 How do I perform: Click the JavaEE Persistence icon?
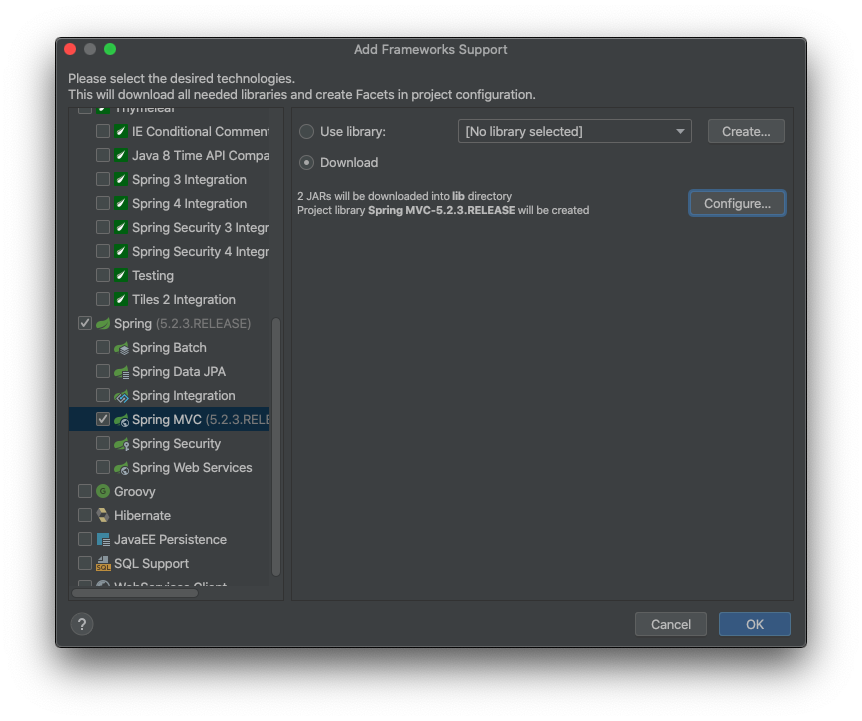pos(103,540)
